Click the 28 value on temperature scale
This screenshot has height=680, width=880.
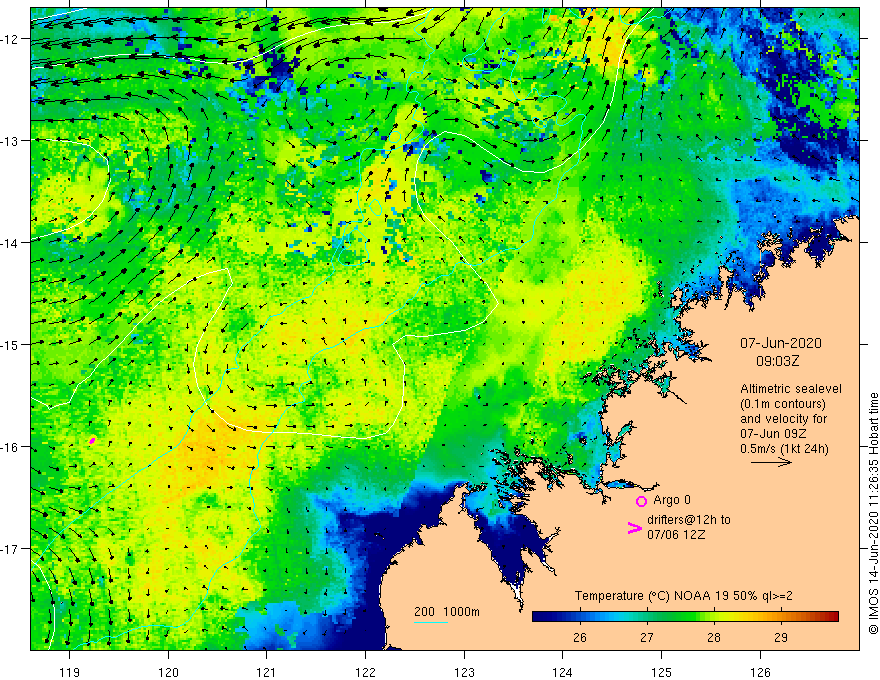[714, 637]
